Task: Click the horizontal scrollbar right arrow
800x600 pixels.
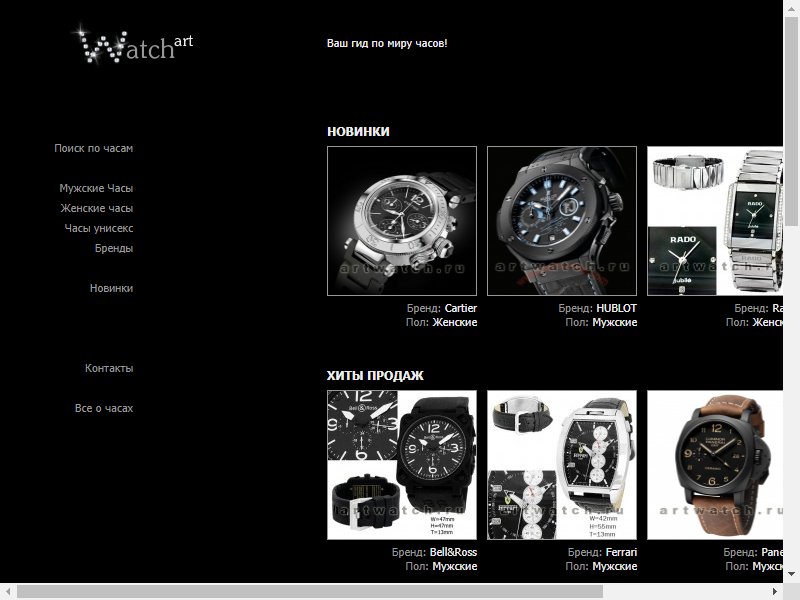Action: [x=774, y=592]
